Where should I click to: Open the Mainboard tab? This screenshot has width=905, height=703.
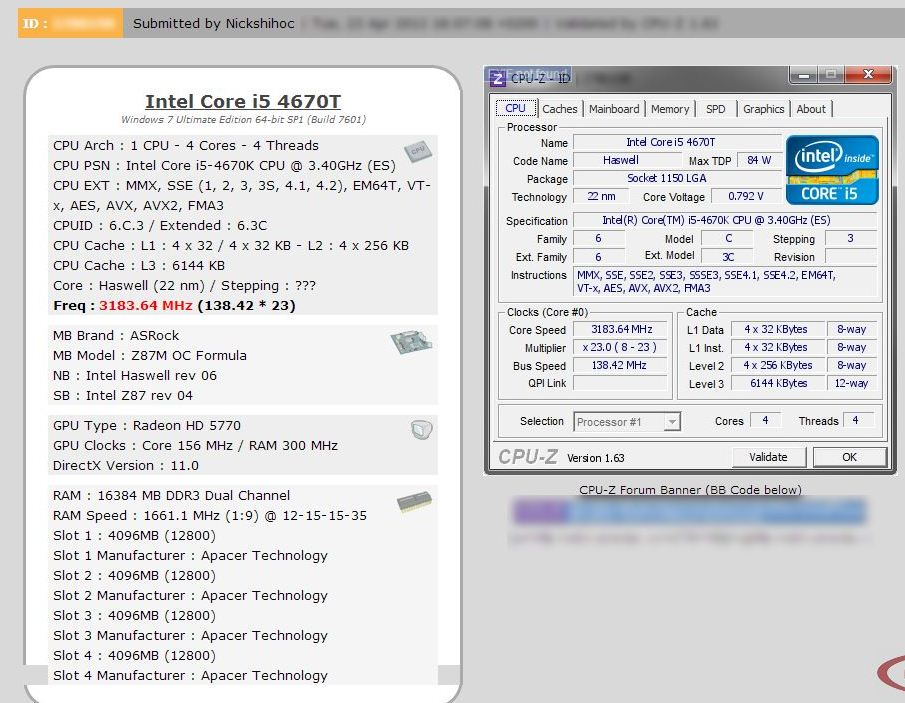(x=614, y=109)
